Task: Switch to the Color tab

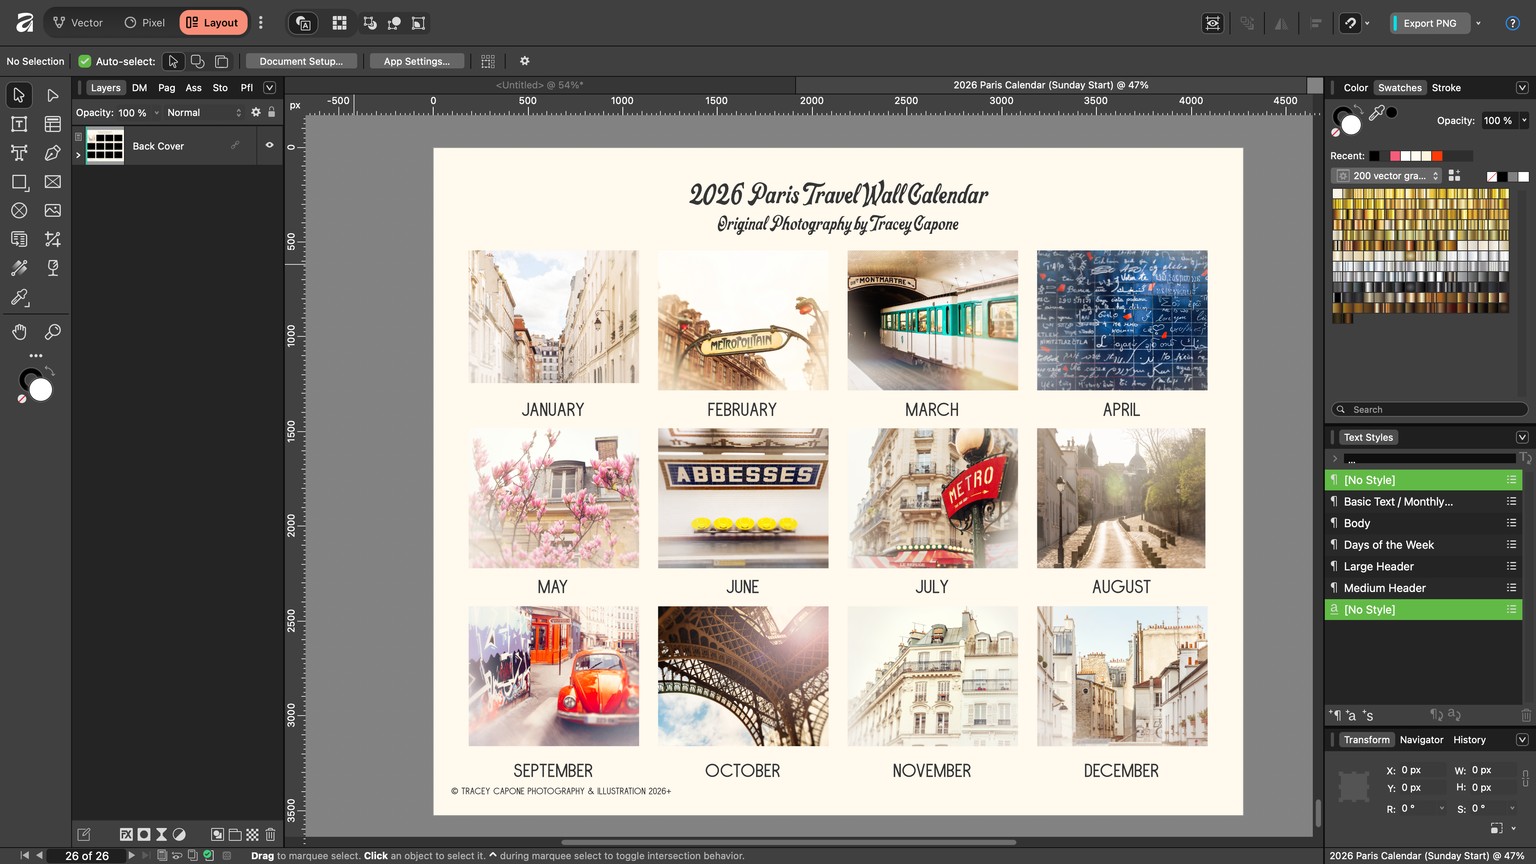Action: (1355, 88)
